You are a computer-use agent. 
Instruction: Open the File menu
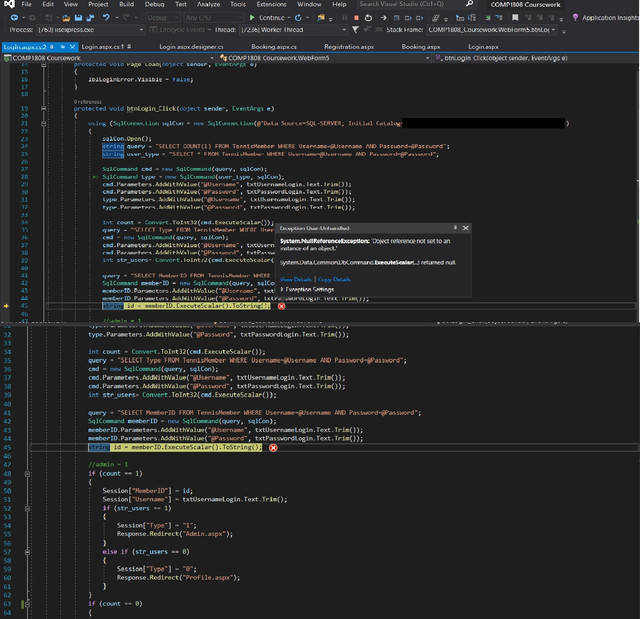tap(26, 4)
